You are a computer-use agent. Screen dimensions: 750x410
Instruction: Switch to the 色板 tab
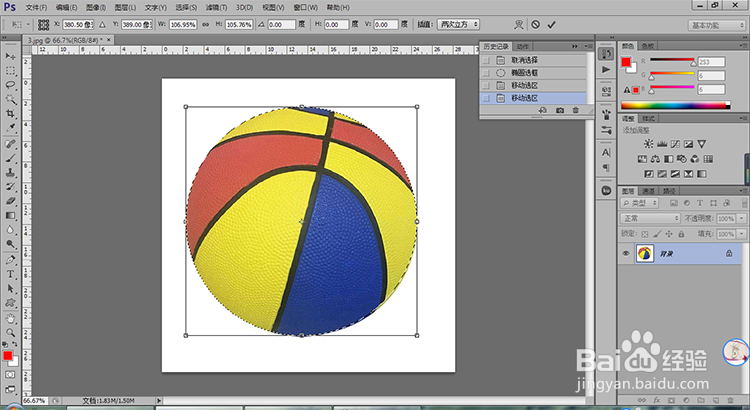coord(647,46)
